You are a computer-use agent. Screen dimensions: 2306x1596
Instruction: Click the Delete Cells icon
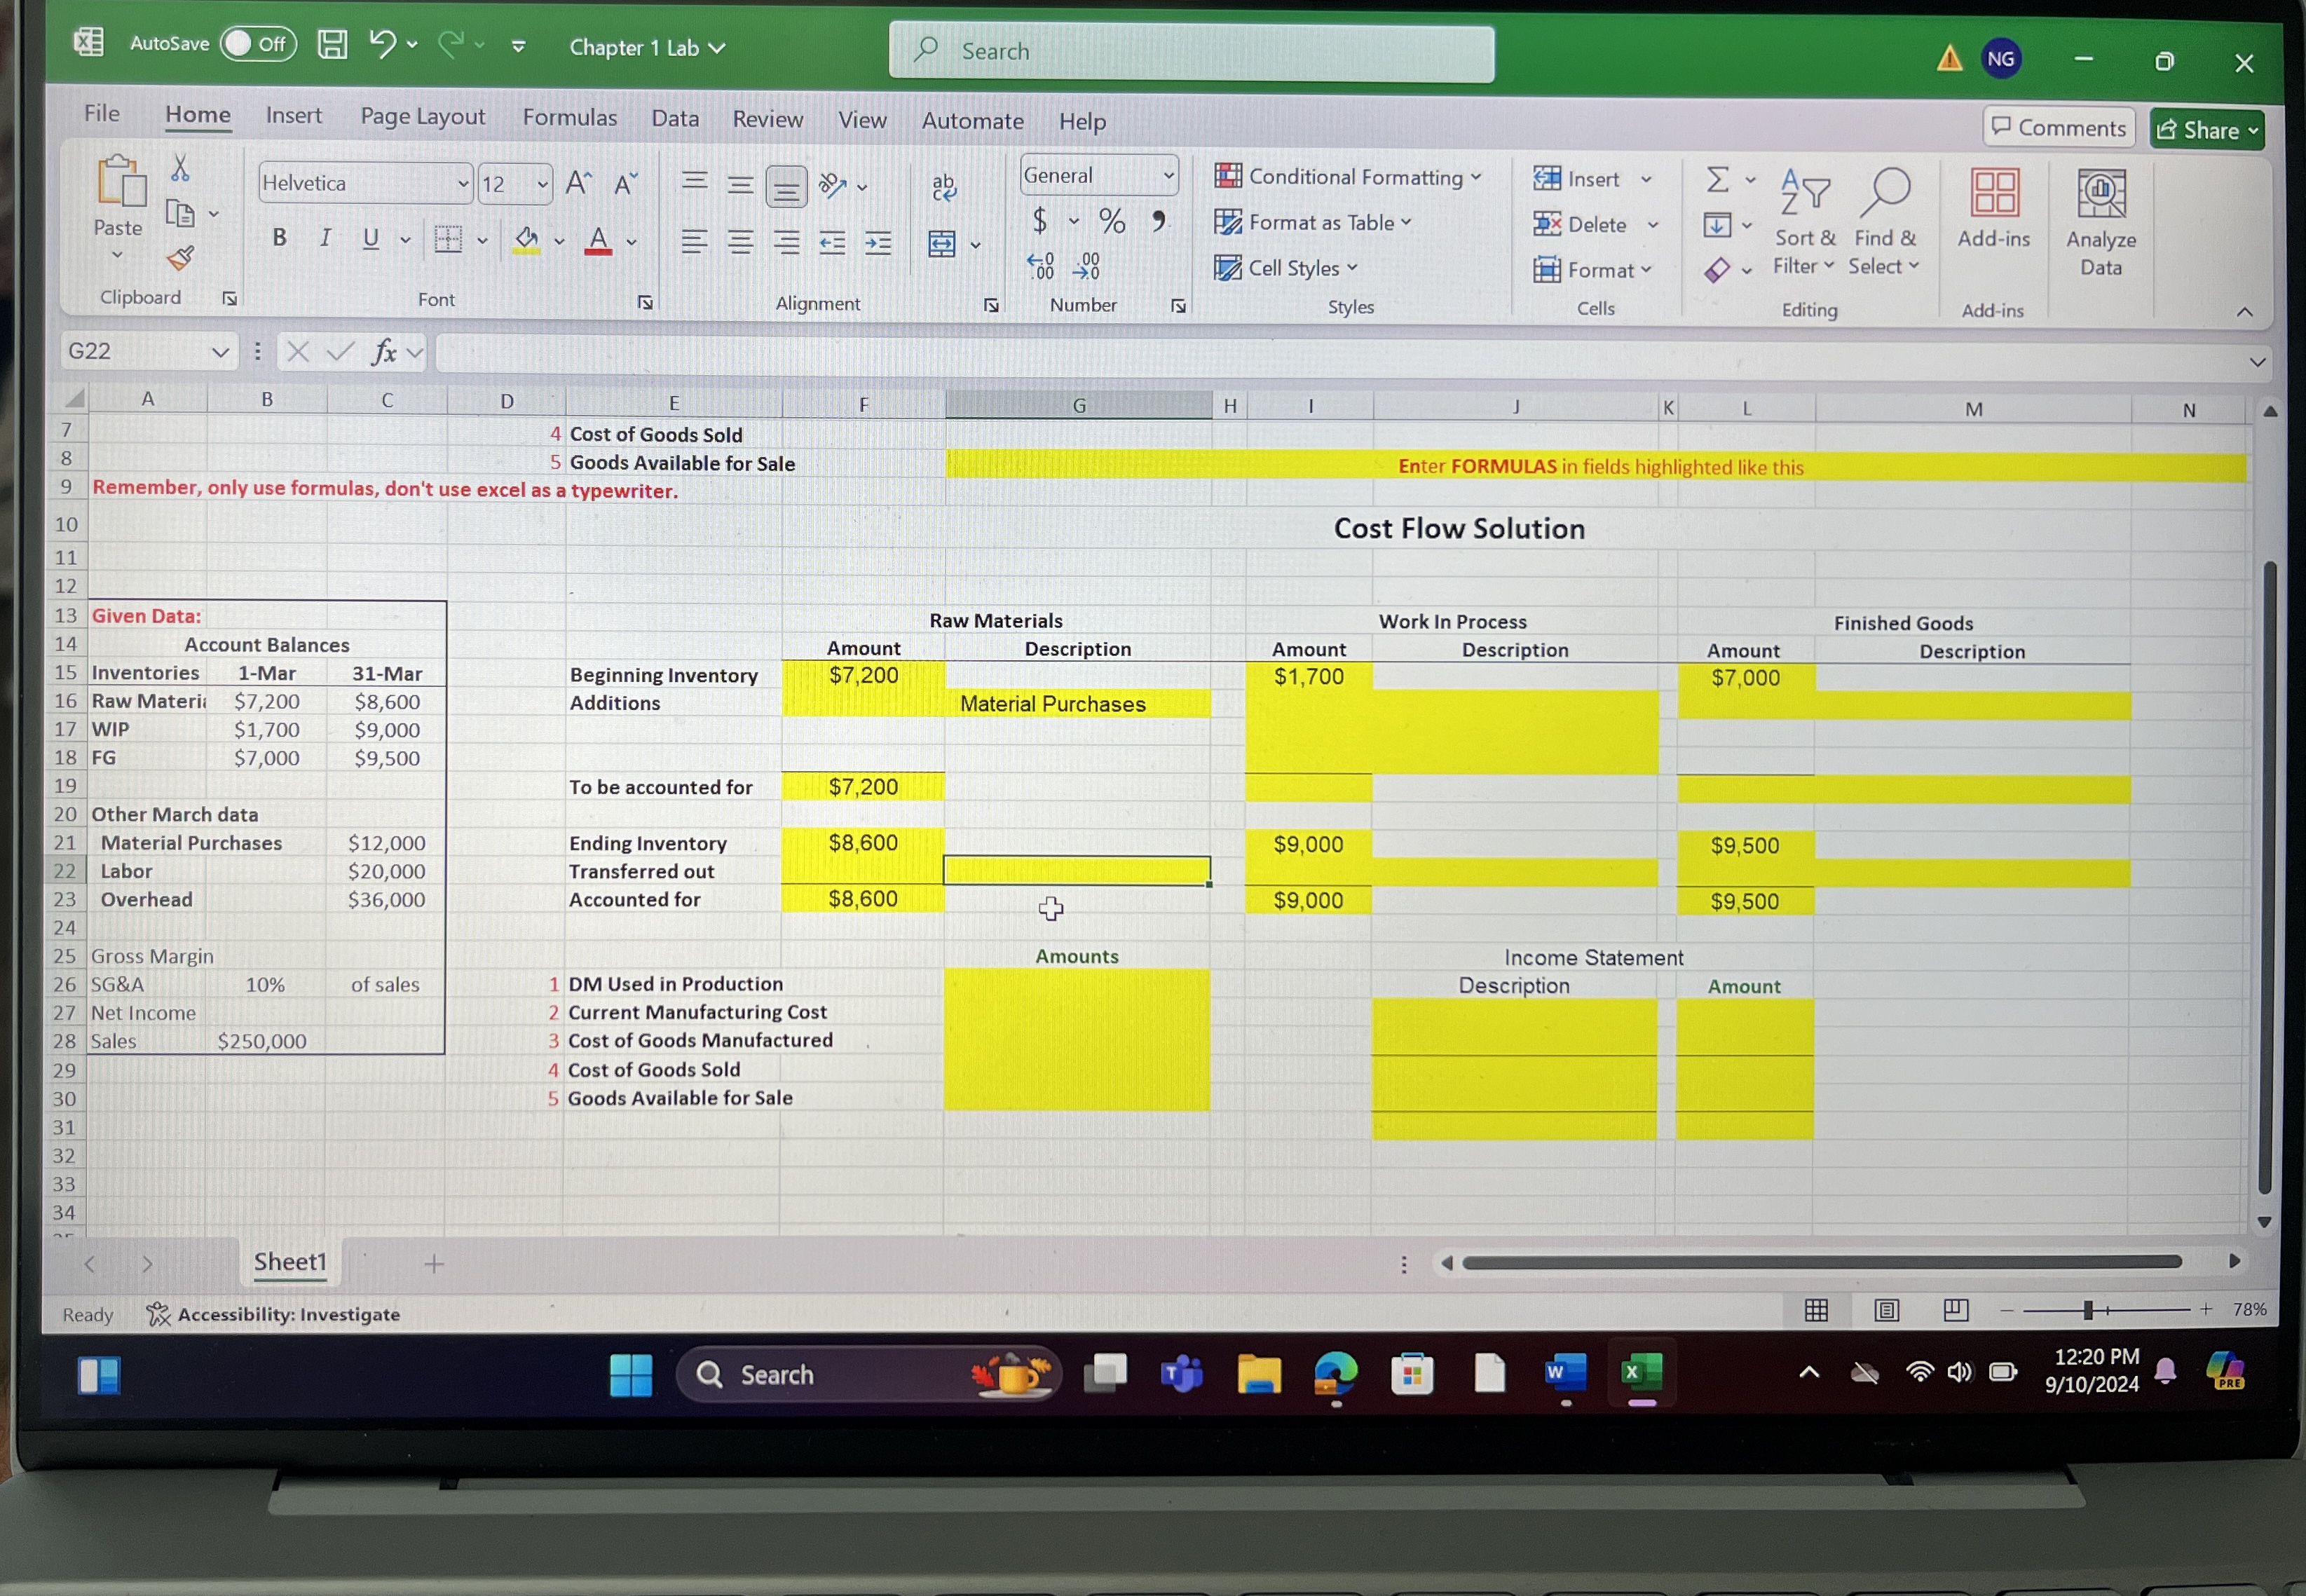1550,221
